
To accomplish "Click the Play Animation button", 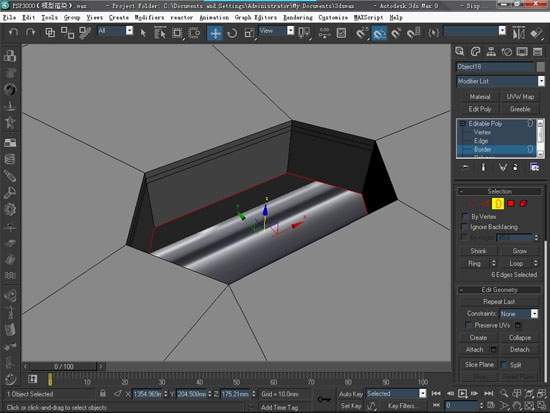I will [463, 393].
